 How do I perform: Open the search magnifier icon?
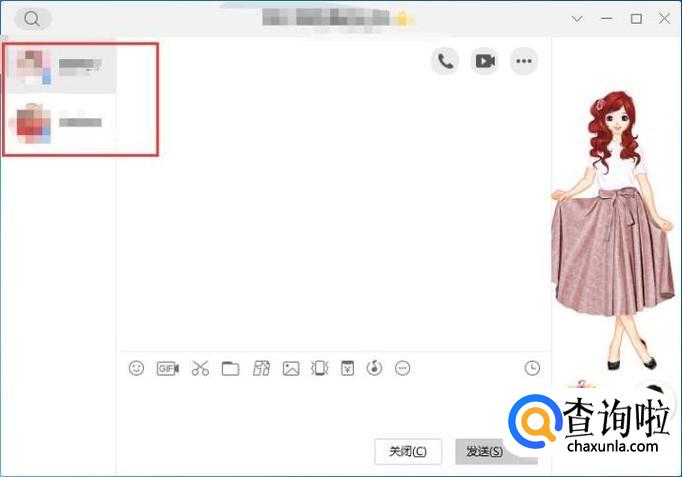(33, 19)
